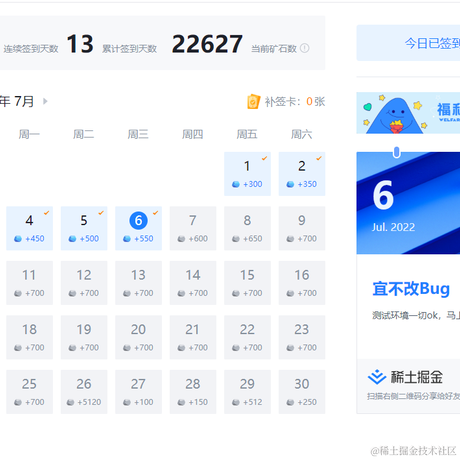The height and width of the screenshot is (460, 460).
Task: Click the 13 consecutive days number
Action: (x=80, y=44)
